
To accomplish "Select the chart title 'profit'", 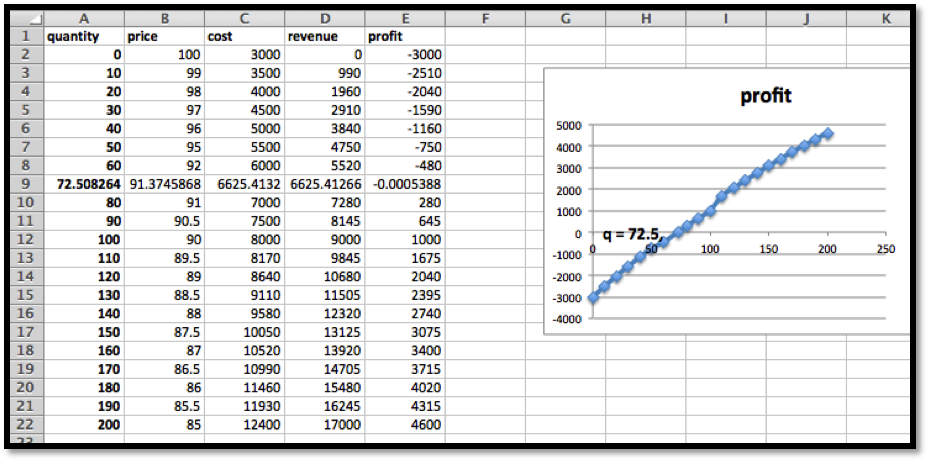I will tap(768, 96).
